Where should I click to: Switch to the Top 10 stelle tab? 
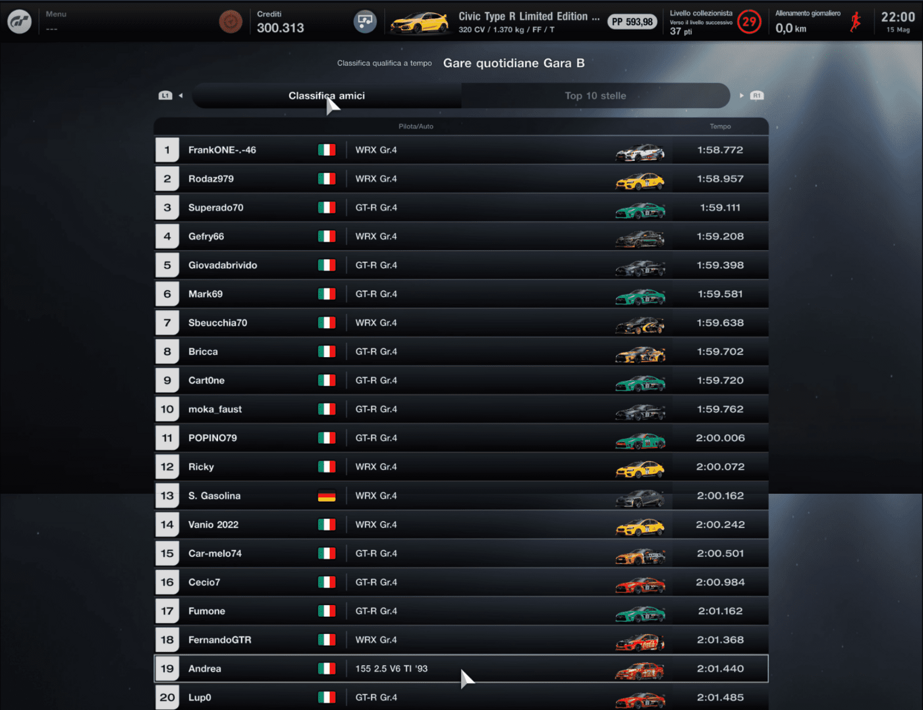click(595, 95)
